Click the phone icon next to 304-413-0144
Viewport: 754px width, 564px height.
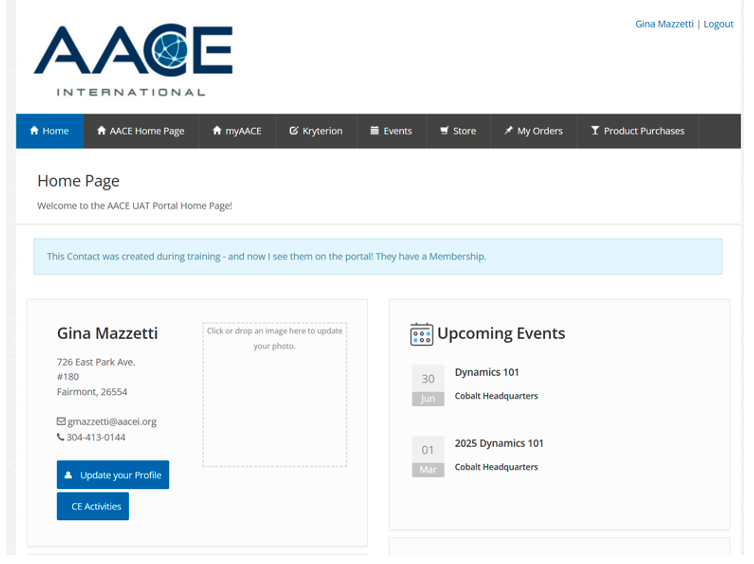click(61, 437)
